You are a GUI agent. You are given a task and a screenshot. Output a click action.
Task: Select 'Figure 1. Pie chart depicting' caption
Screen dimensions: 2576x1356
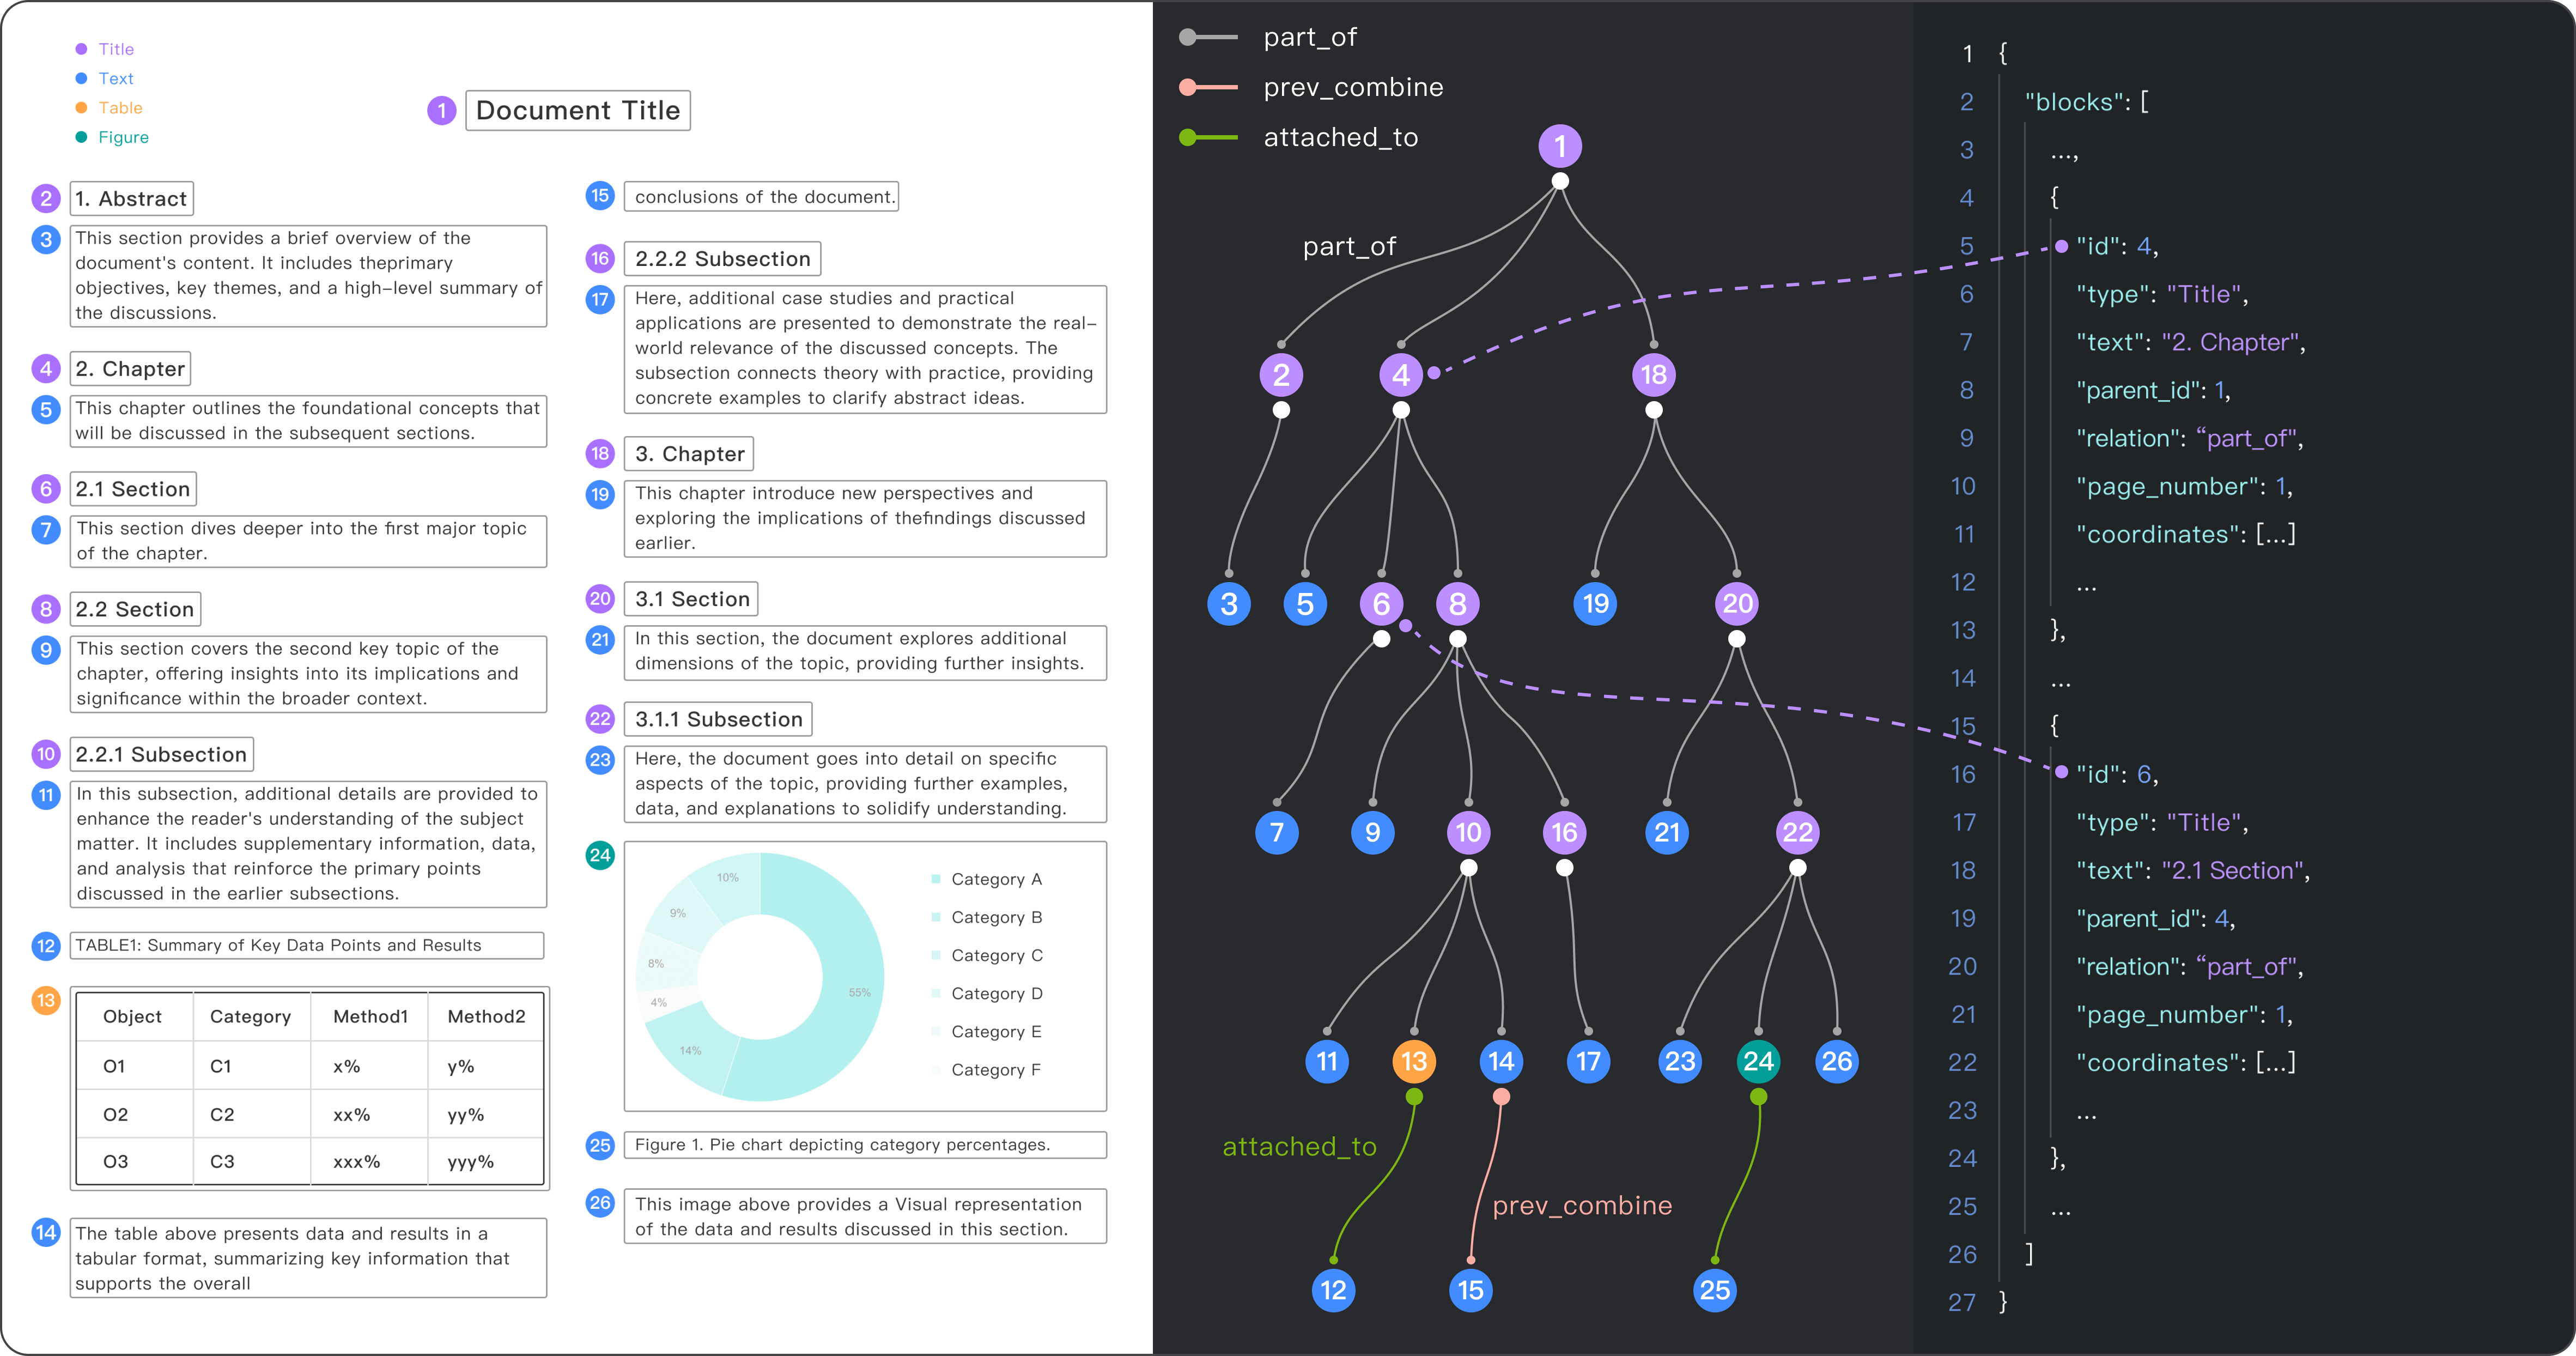point(865,1145)
